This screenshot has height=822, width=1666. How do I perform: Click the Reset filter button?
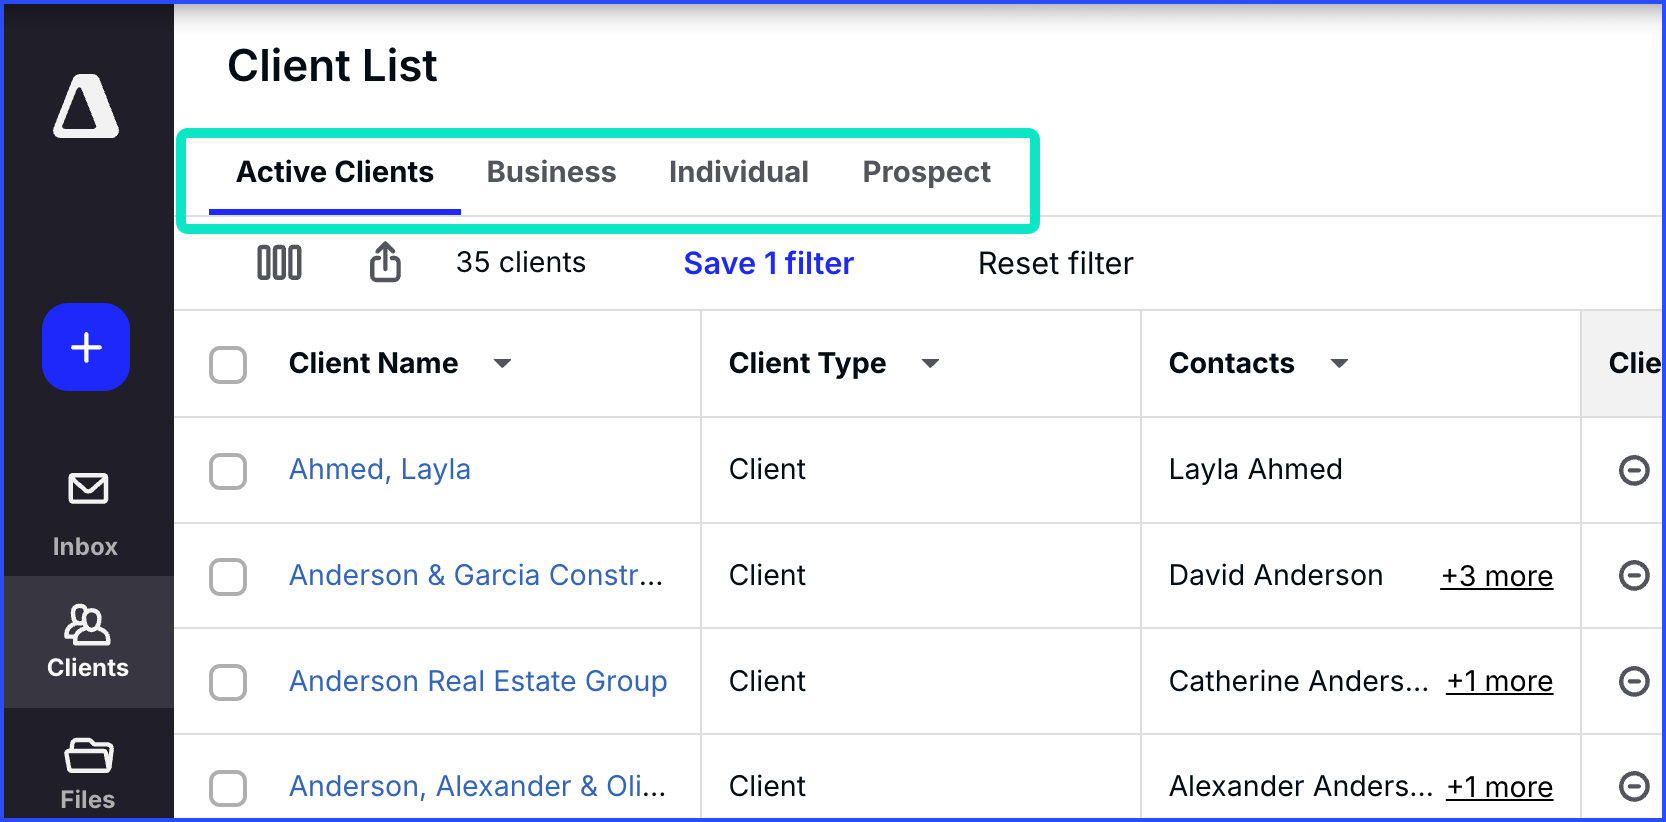pyautogui.click(x=1055, y=263)
